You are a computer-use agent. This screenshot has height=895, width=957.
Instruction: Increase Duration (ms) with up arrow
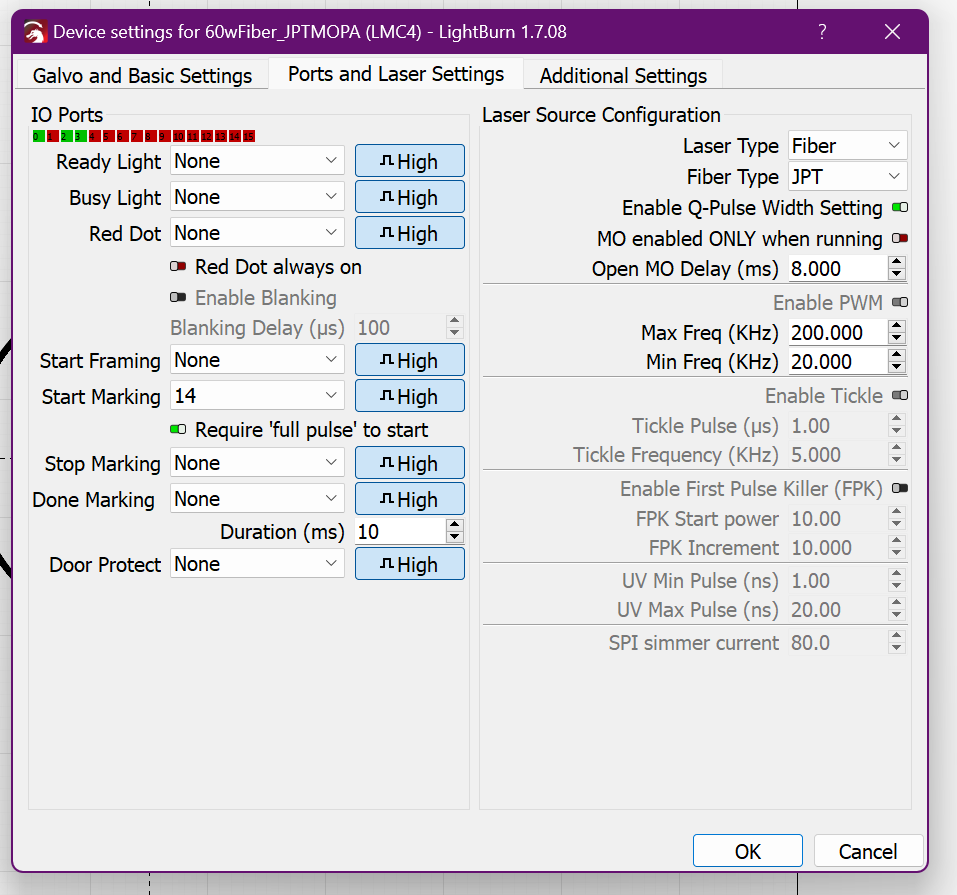click(x=454, y=525)
